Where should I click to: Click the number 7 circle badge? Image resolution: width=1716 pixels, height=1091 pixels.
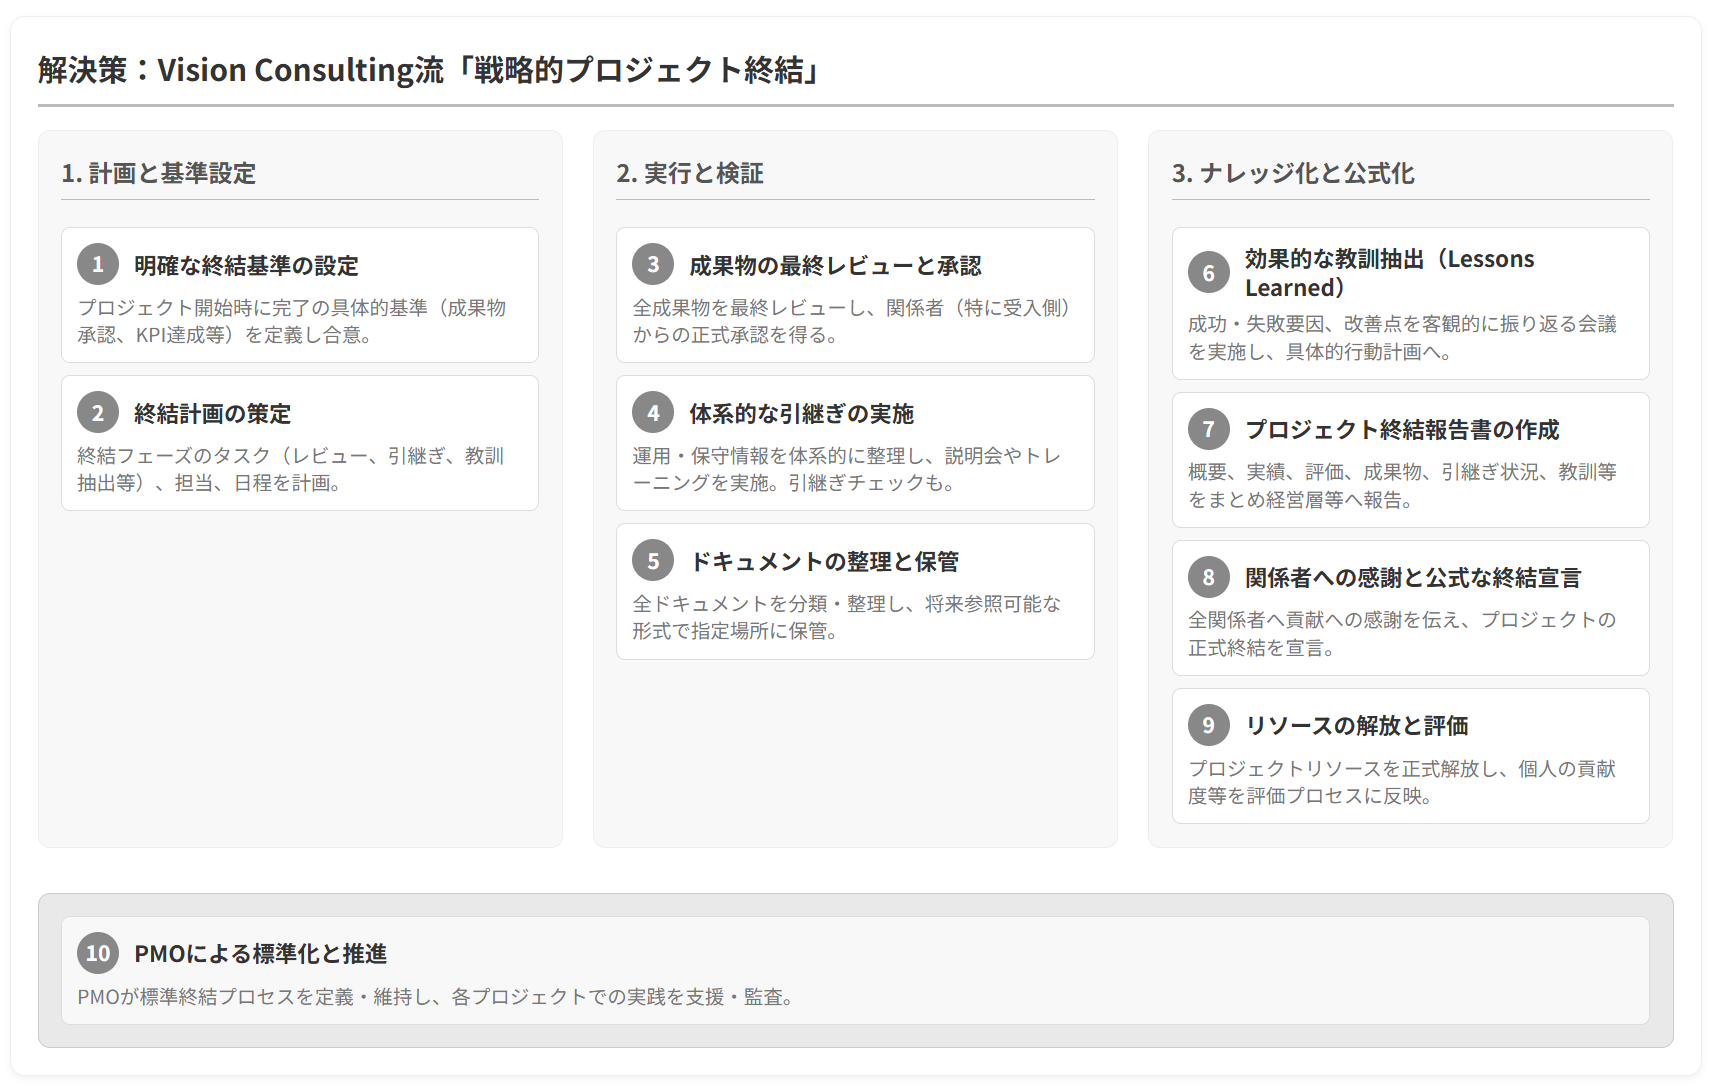[x=1209, y=429]
